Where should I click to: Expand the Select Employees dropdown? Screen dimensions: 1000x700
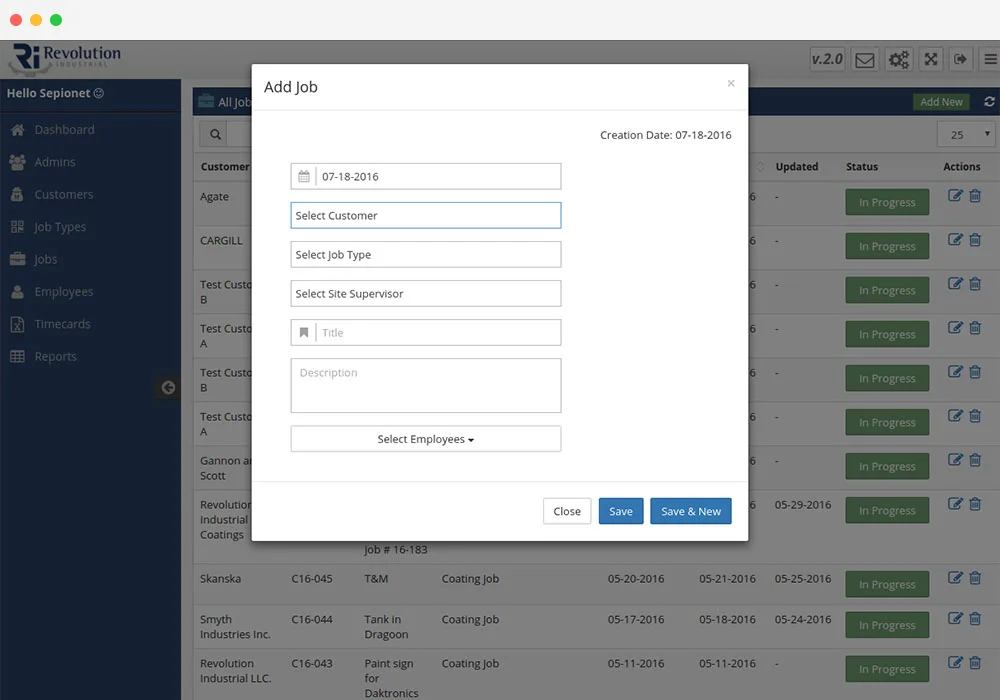point(425,438)
